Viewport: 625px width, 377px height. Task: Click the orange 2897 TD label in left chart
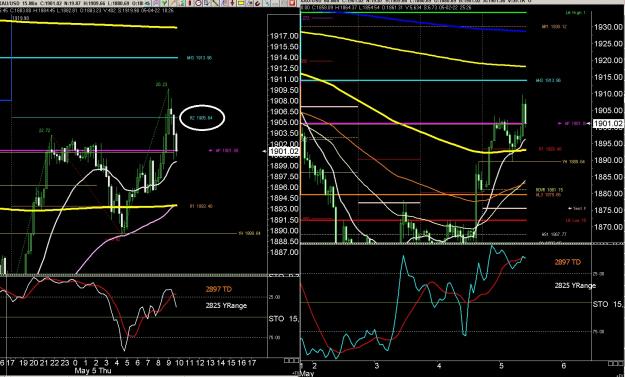pos(219,289)
